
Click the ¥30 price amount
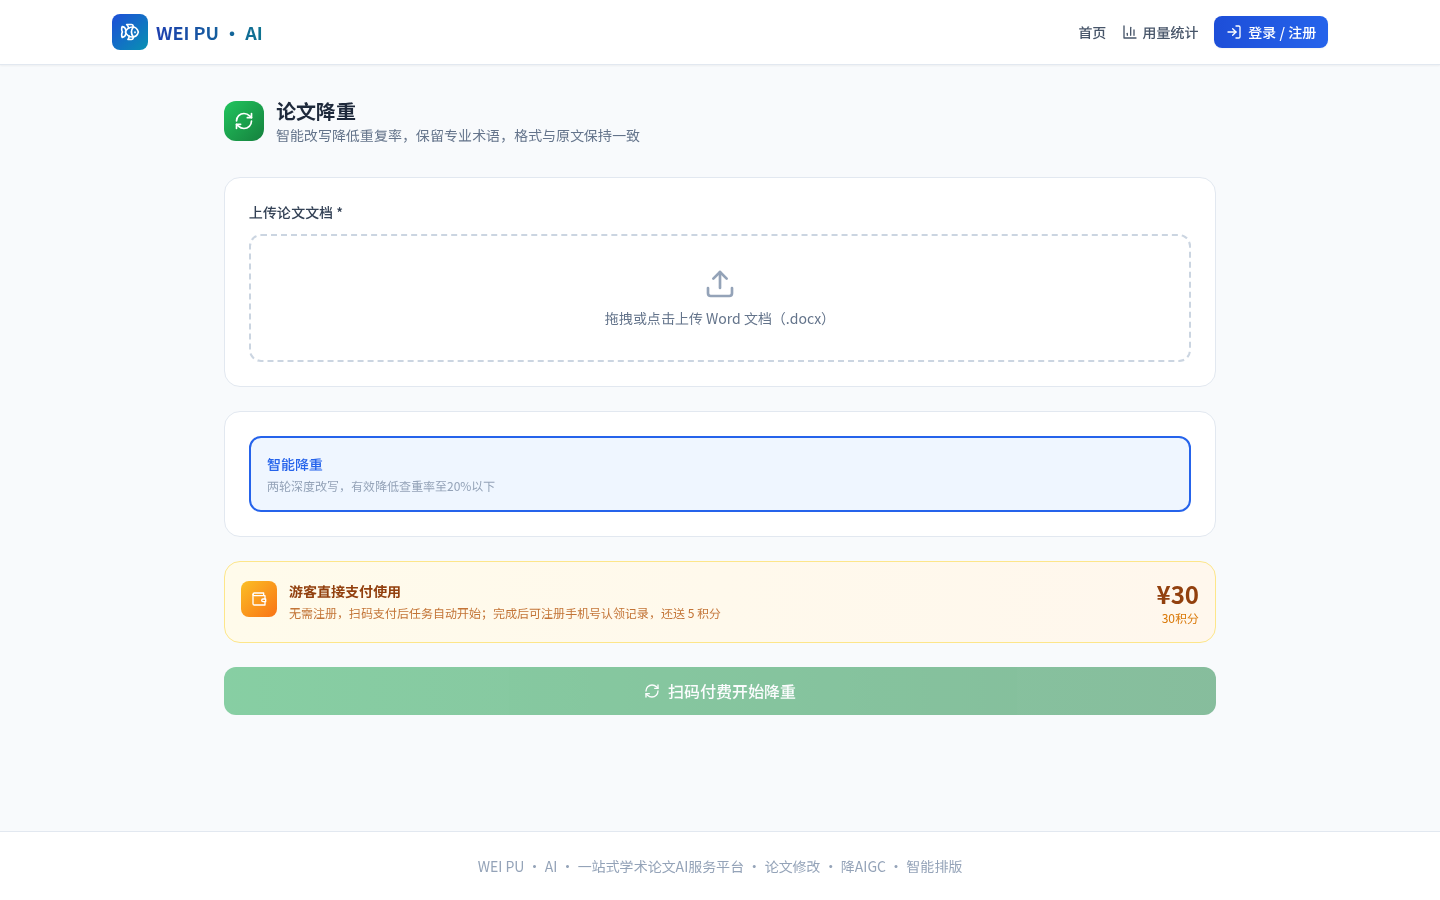pyautogui.click(x=1177, y=595)
